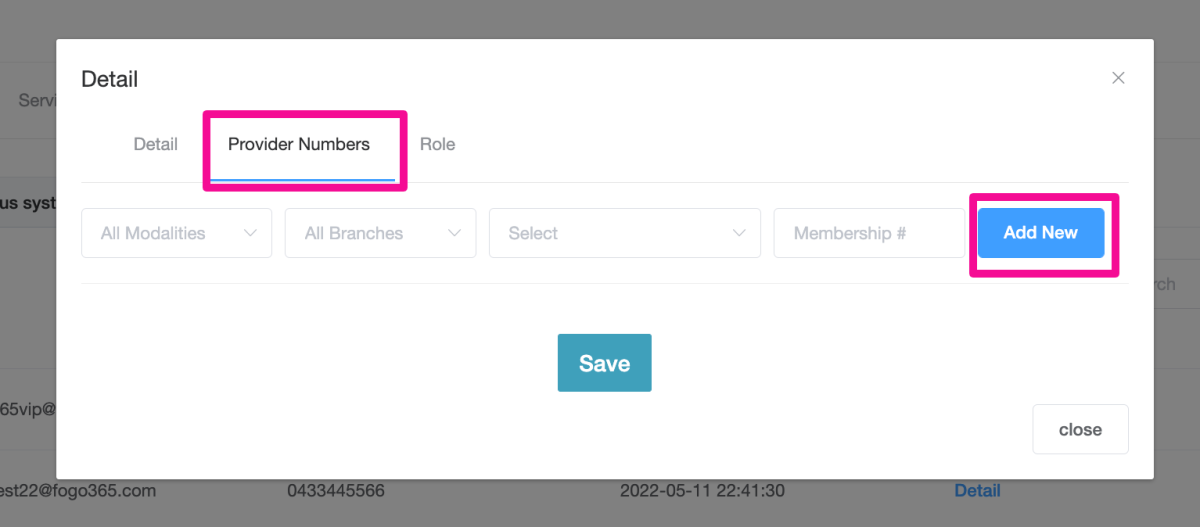Select phone number 0433445566 in background table
Screen dimensions: 1200x527
pos(336,490)
